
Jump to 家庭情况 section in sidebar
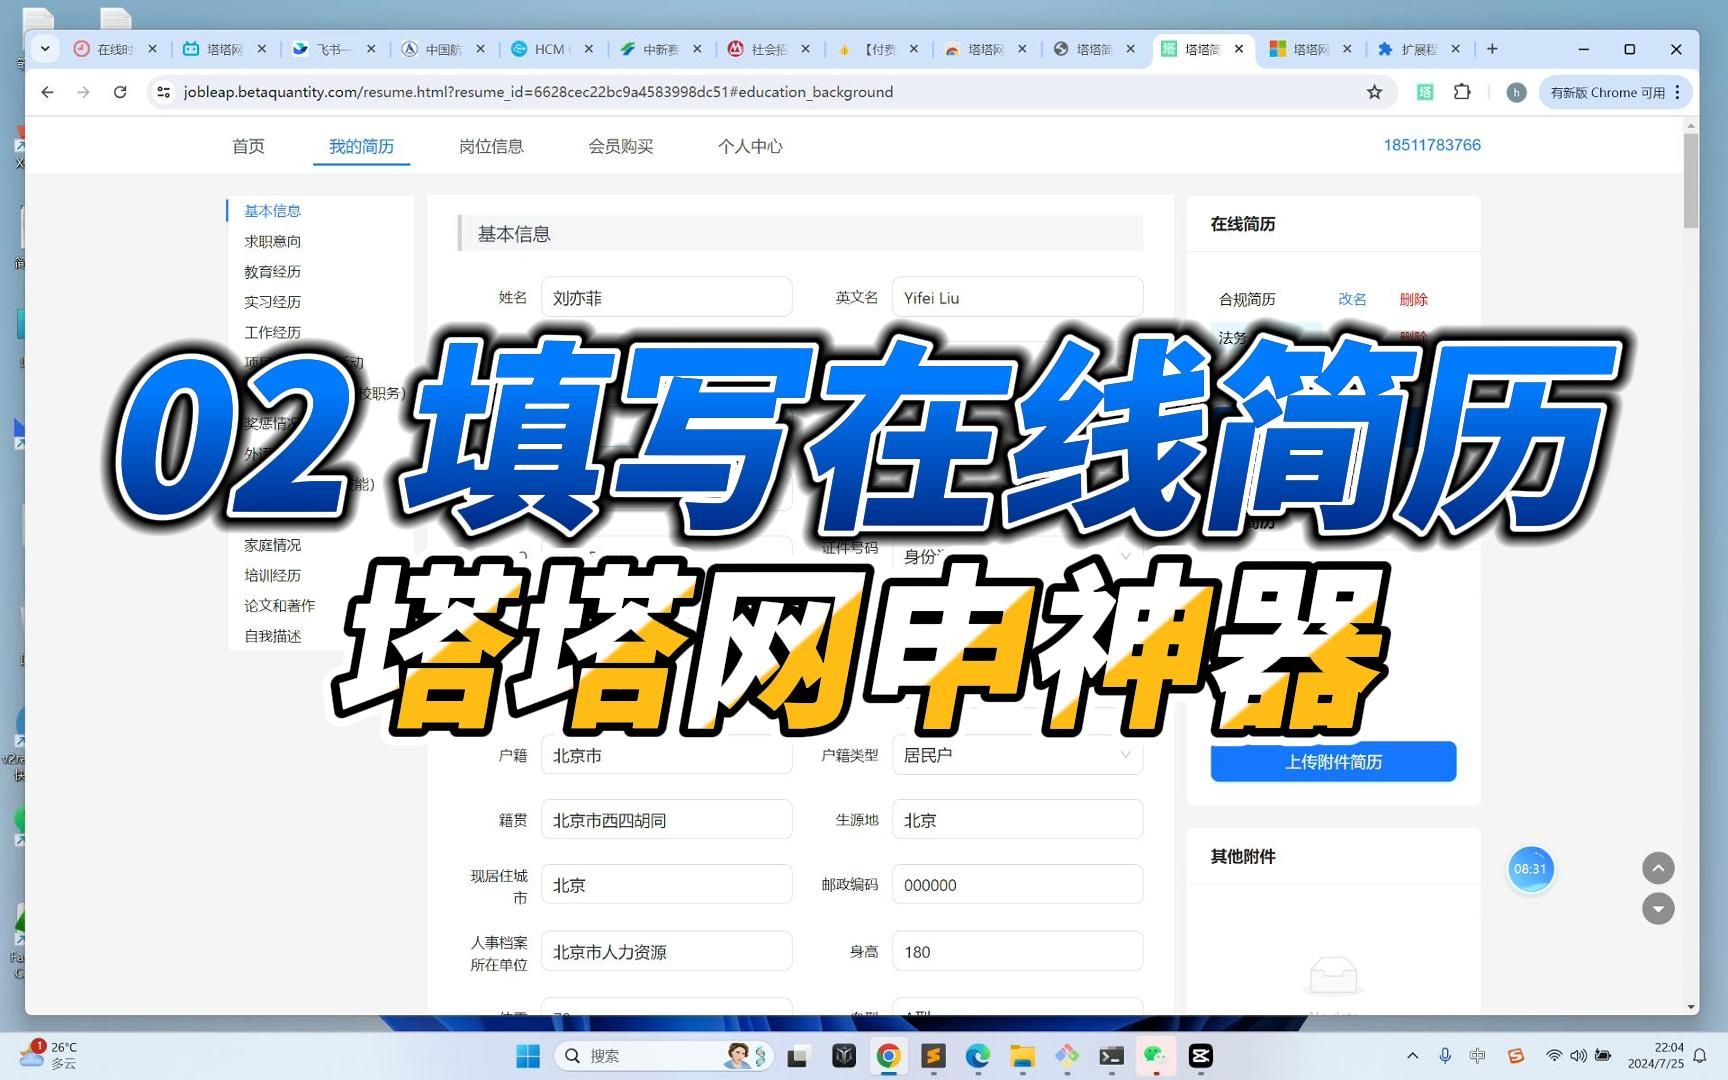click(272, 545)
